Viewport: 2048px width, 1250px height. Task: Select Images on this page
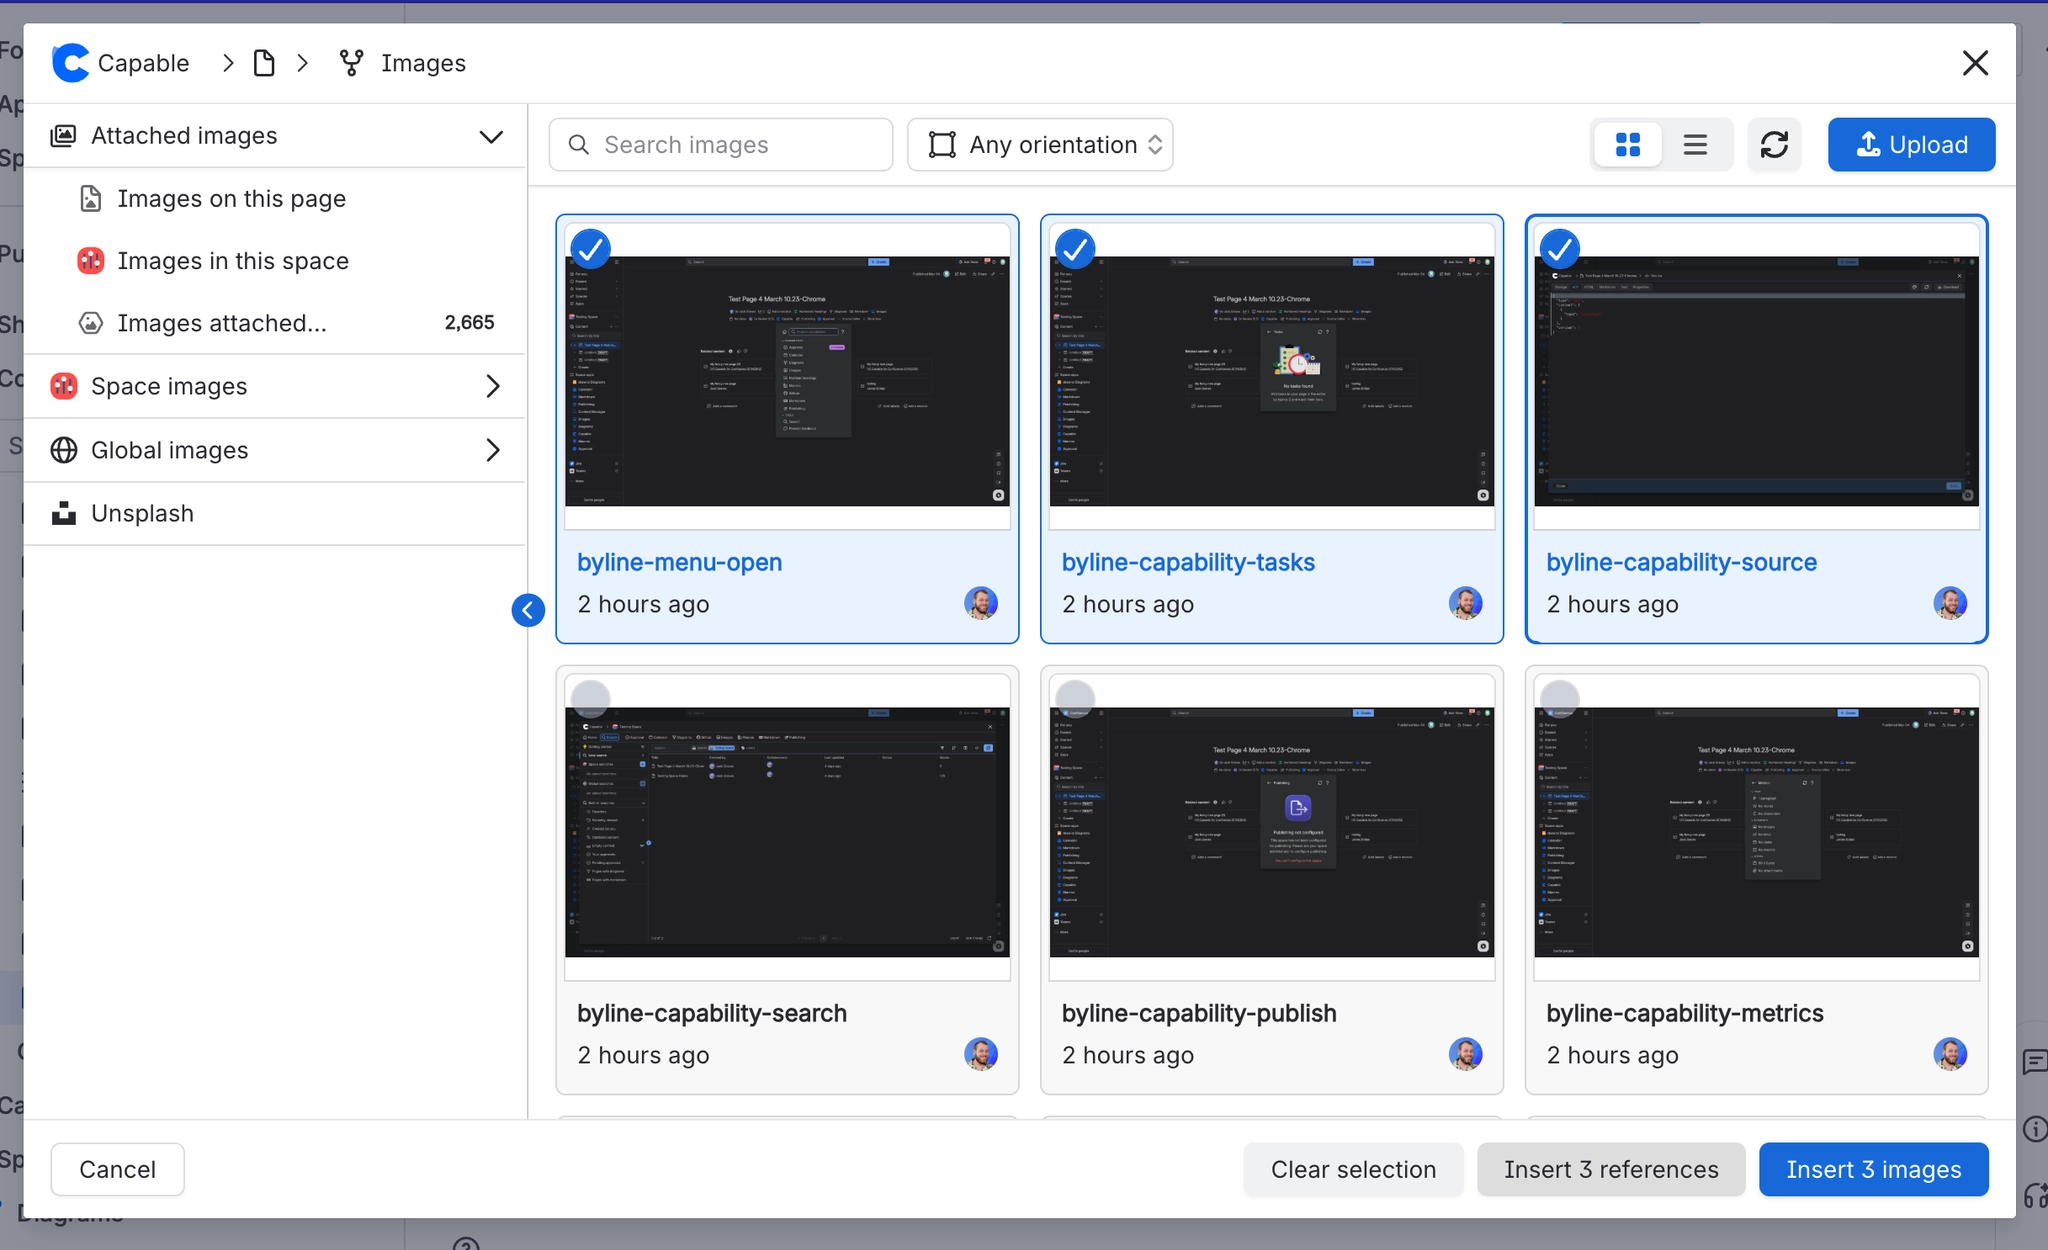[x=231, y=198]
